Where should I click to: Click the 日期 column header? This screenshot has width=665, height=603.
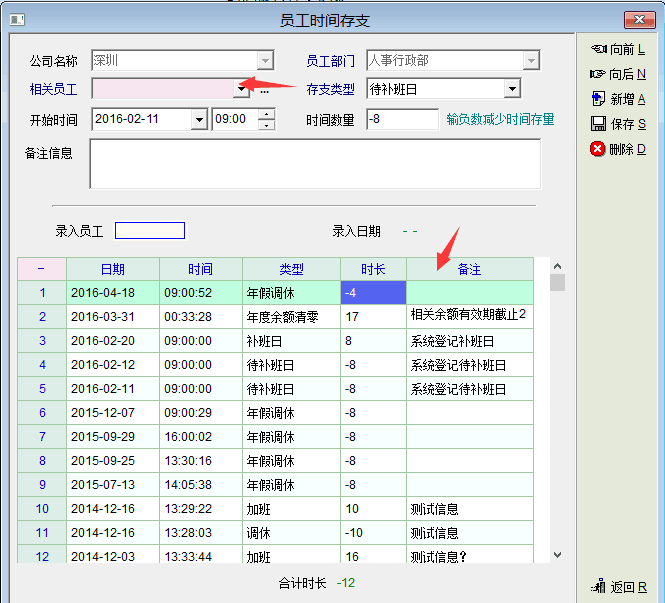[x=113, y=269]
